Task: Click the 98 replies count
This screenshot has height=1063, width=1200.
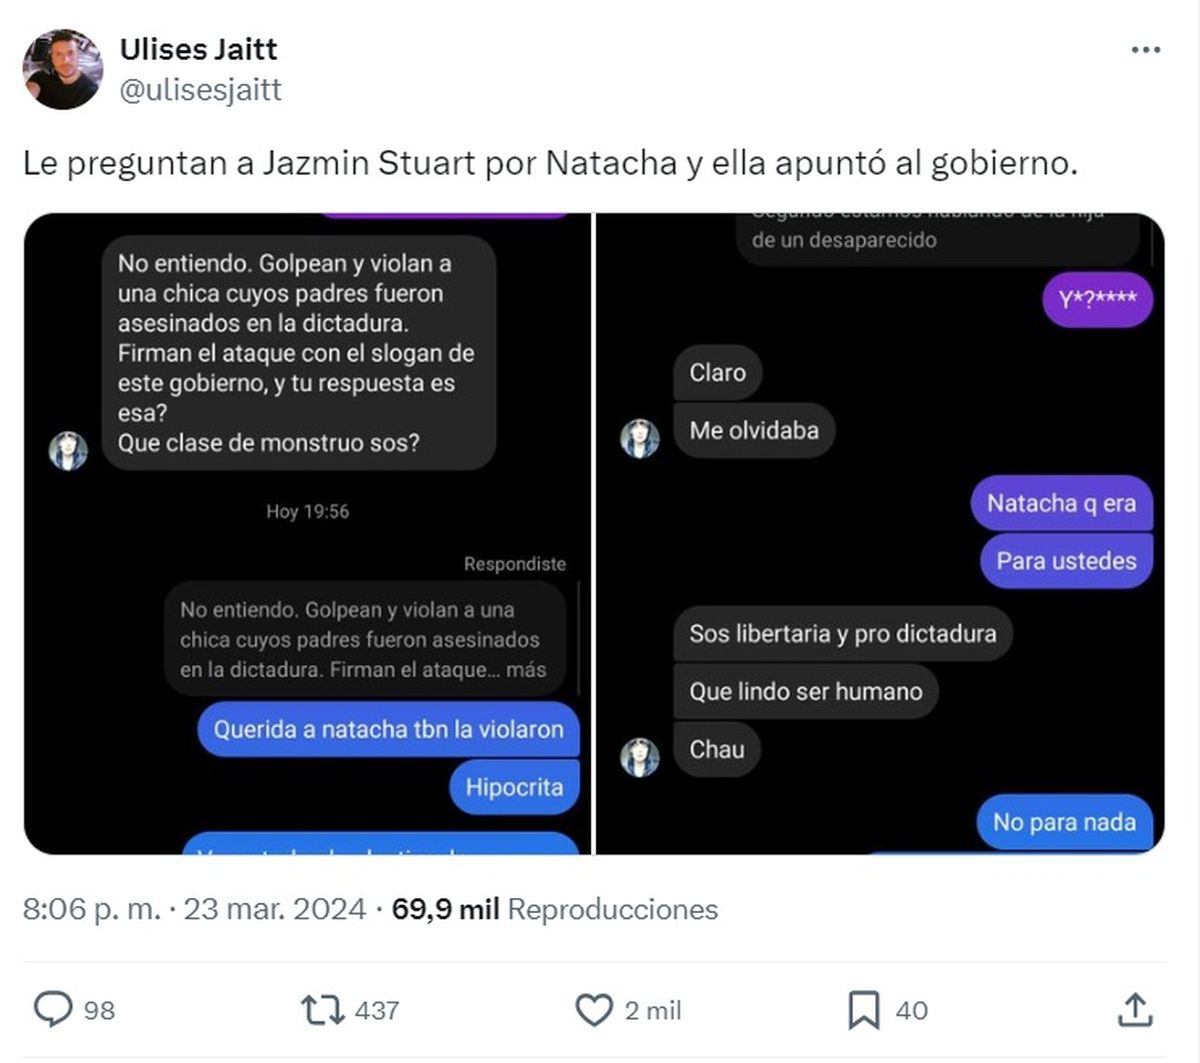Action: (x=99, y=1011)
